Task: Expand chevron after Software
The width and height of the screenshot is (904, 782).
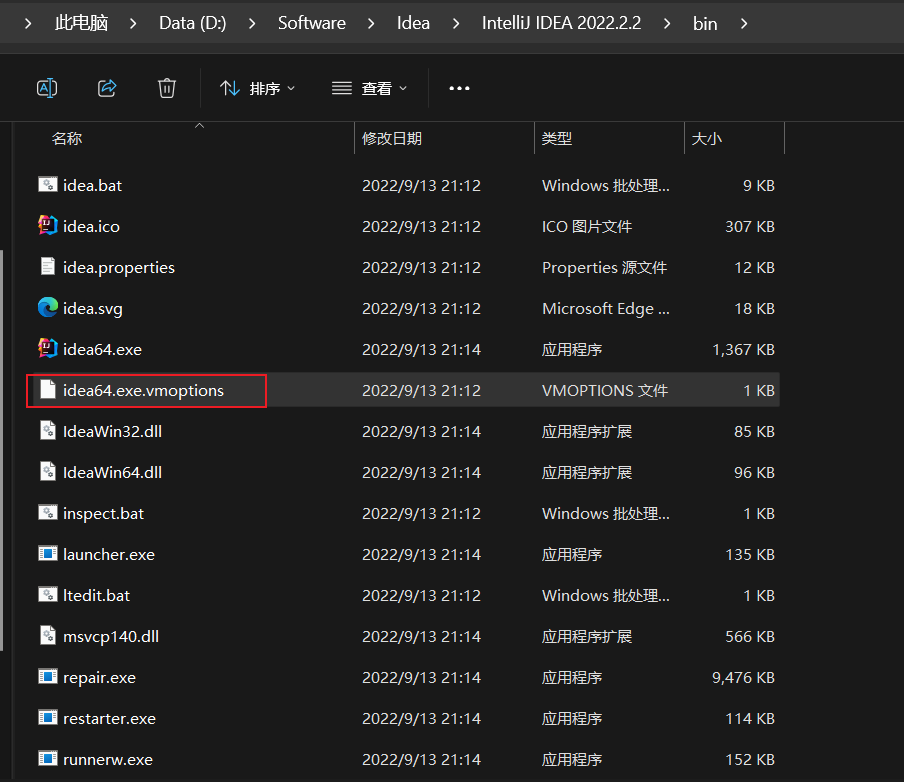Action: coord(371,24)
